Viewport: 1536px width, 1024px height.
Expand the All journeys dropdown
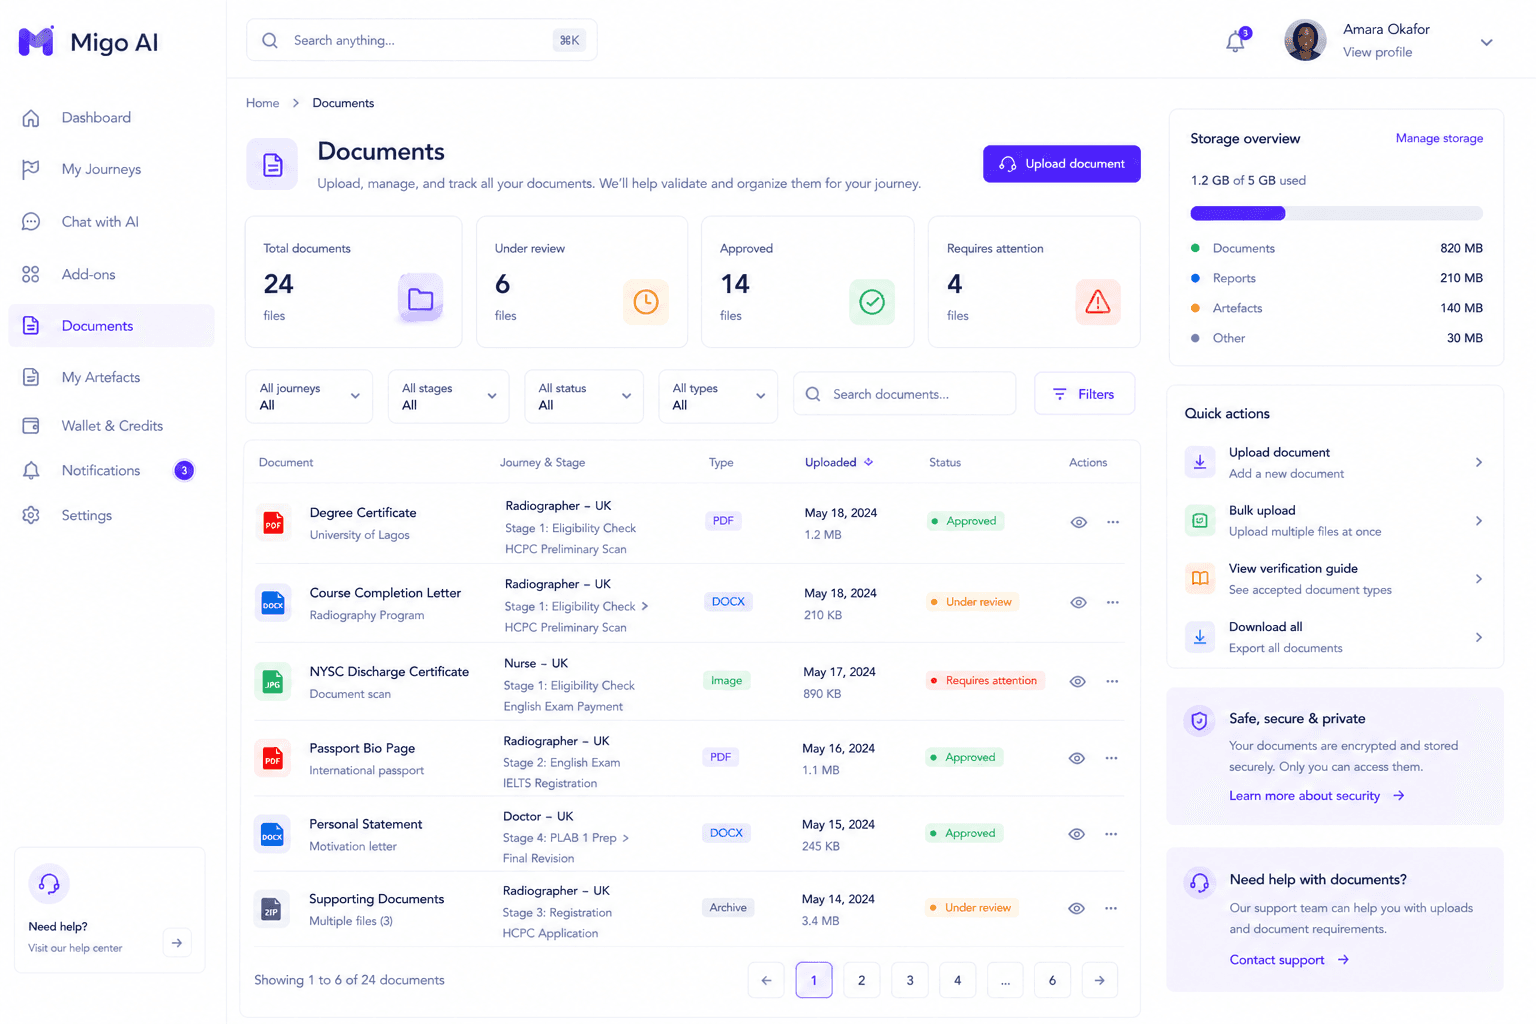click(309, 396)
